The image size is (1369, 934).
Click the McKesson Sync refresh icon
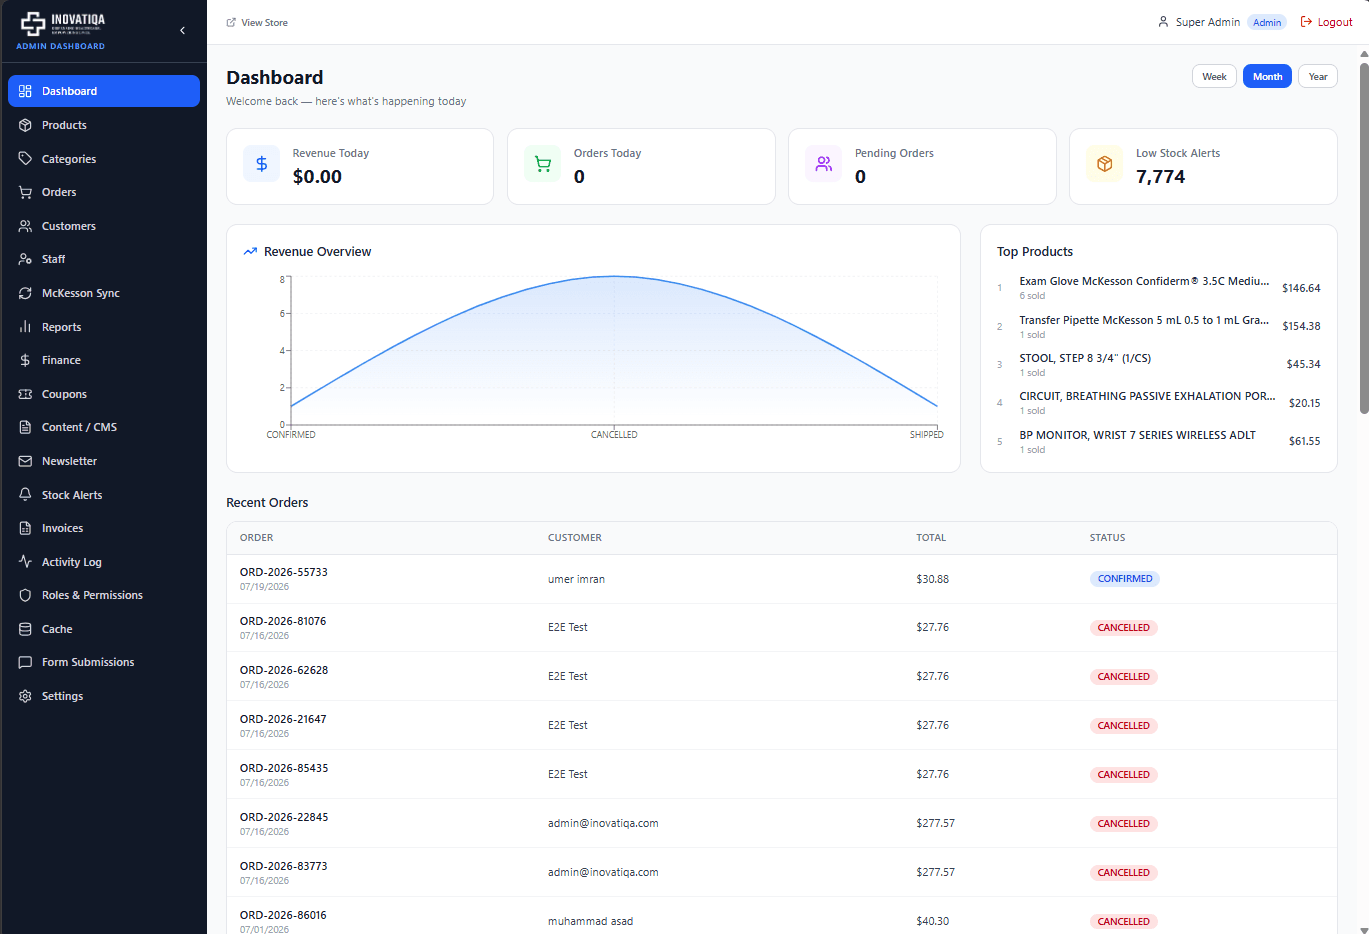25,293
